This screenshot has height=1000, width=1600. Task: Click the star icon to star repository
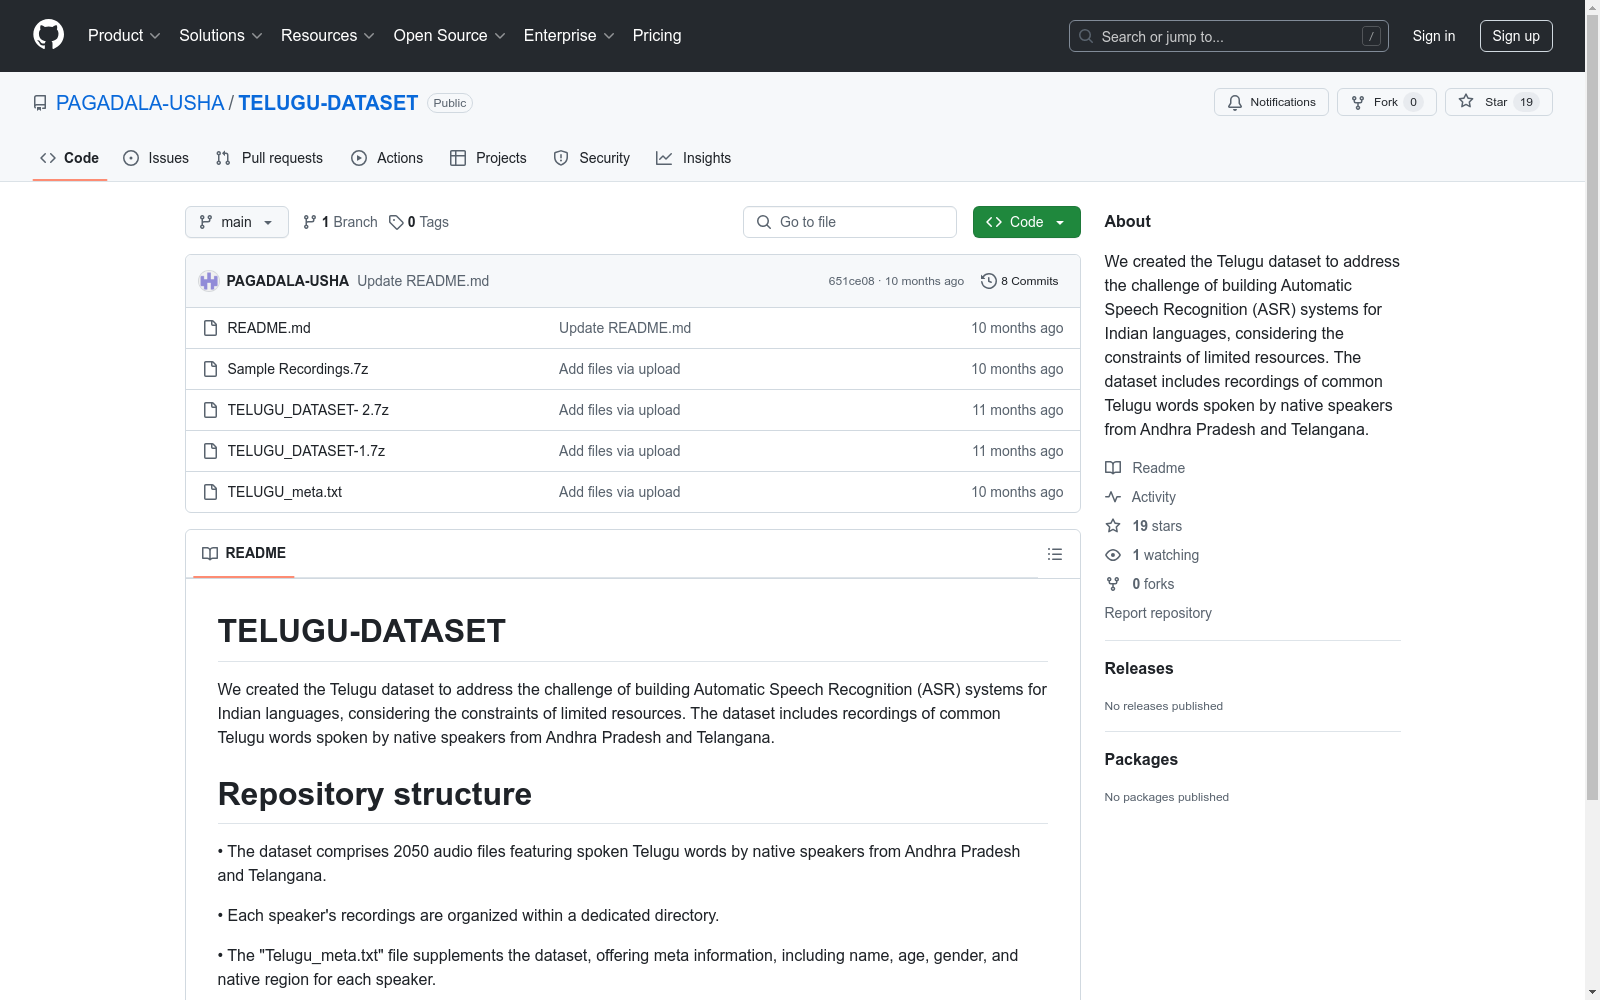pos(1466,101)
